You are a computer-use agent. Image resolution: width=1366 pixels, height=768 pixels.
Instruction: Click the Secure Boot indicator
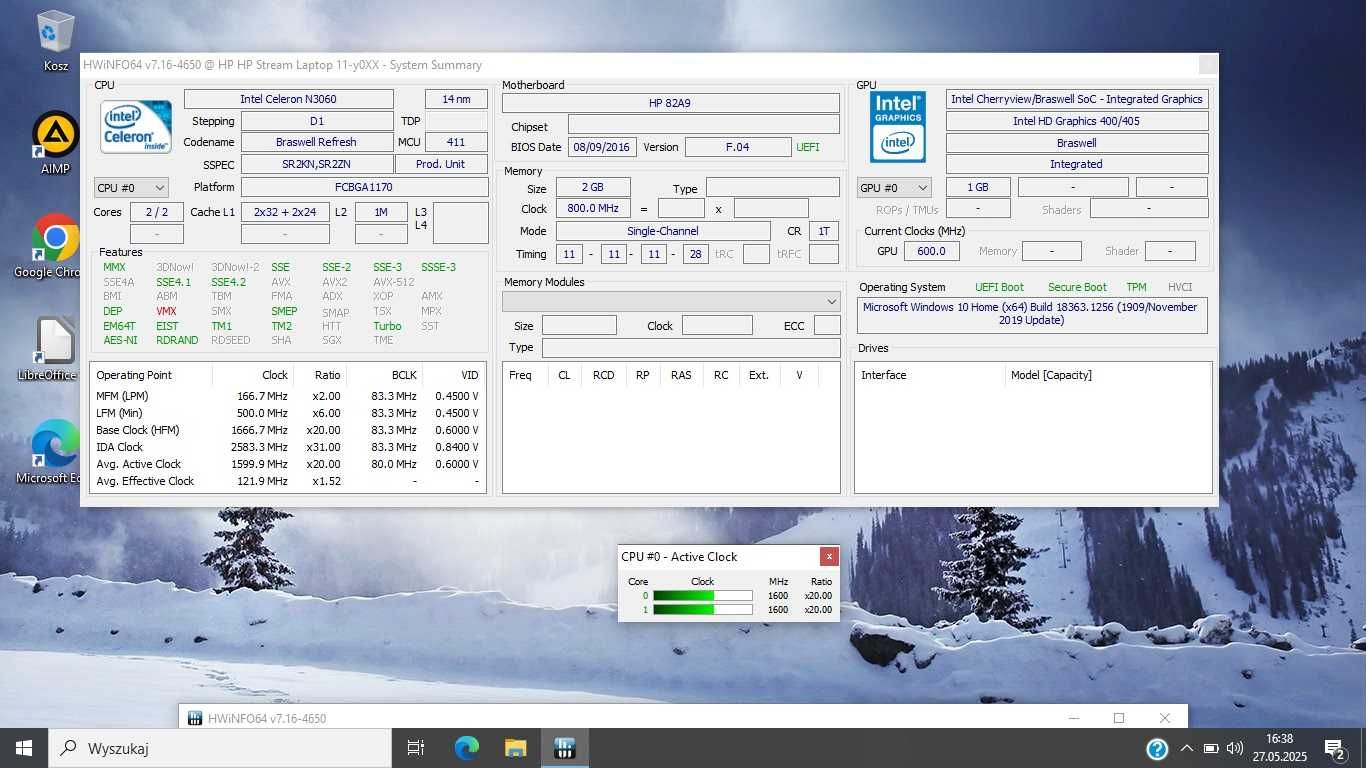(x=1077, y=287)
